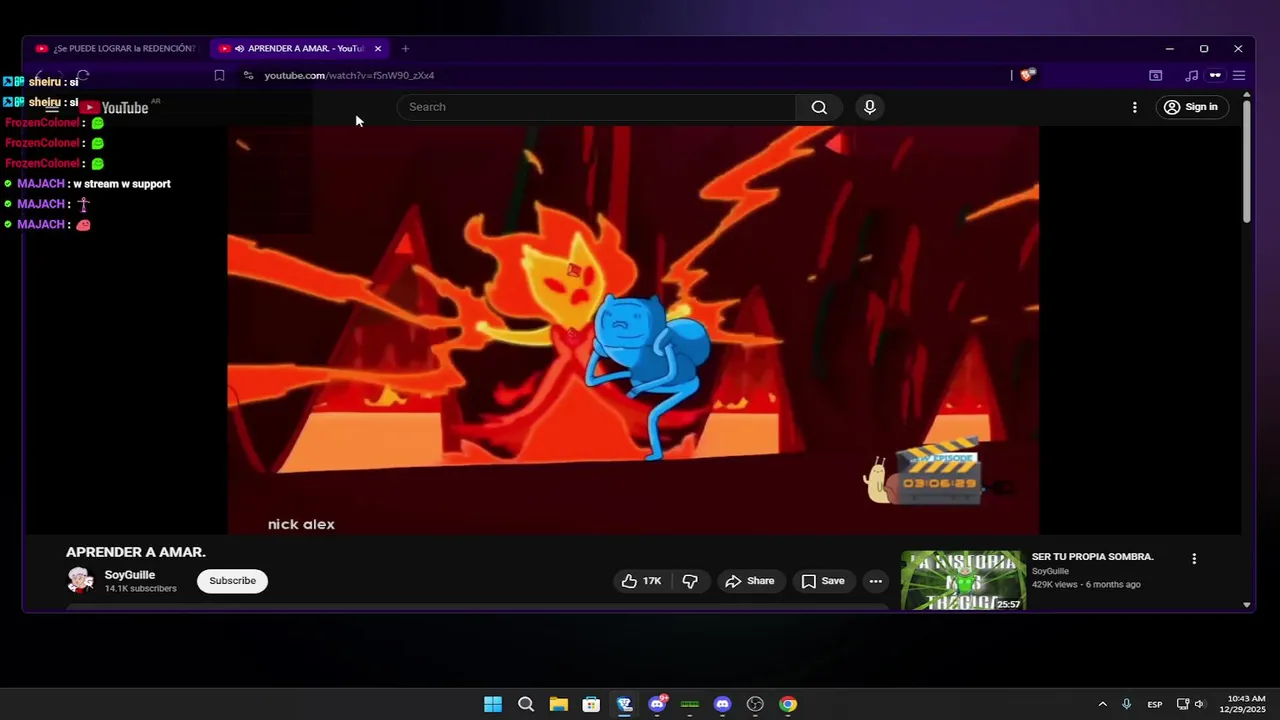Click the 'MAJACH : w stream w support' chat message

(87, 184)
